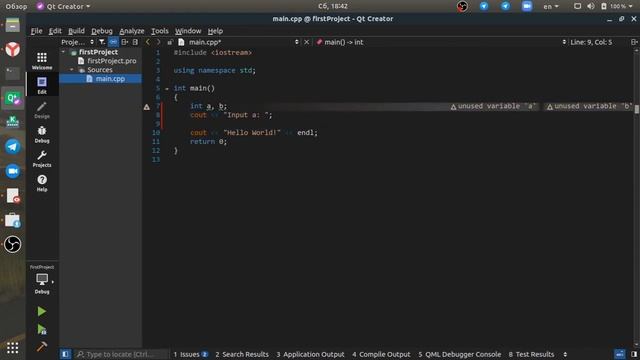
Task: Toggle the file writable lock icon
Action: tap(170, 42)
